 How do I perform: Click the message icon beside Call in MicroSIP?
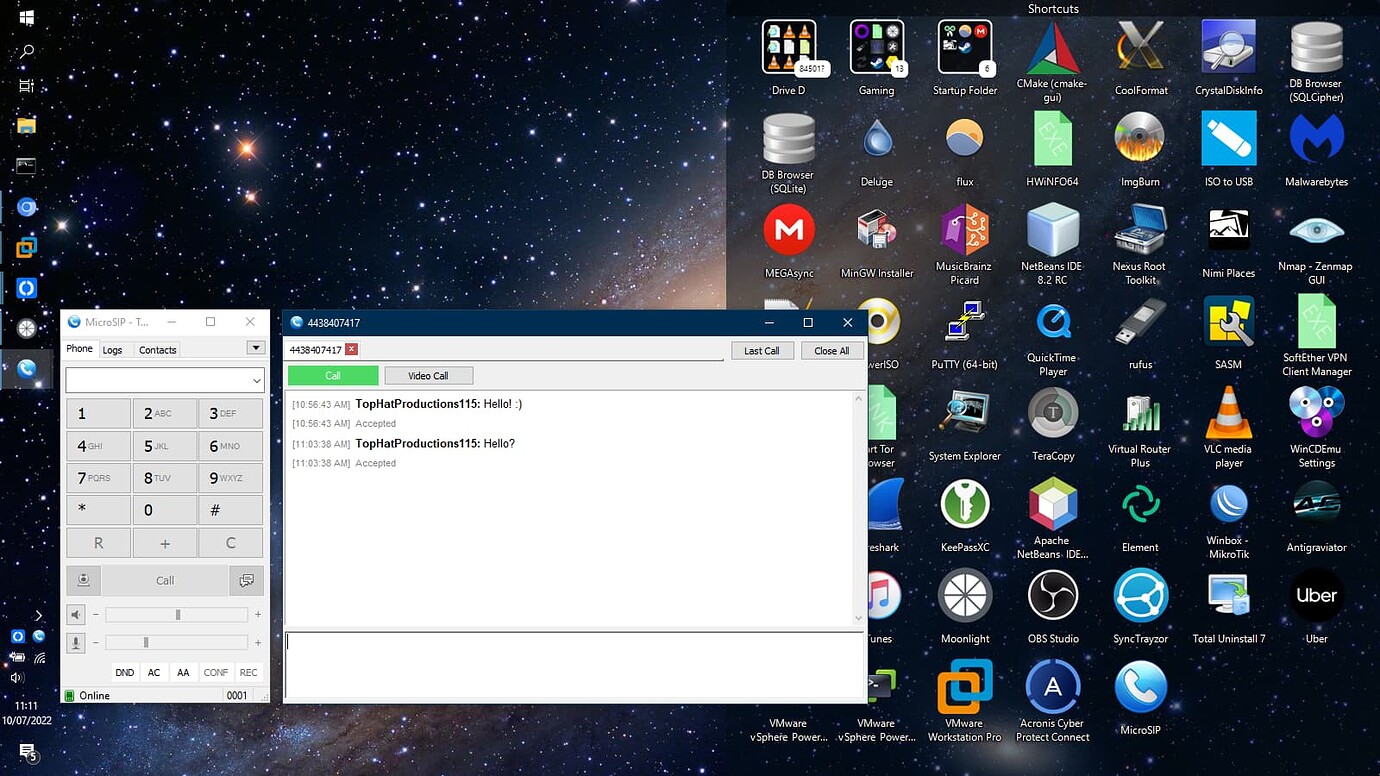pyautogui.click(x=246, y=580)
